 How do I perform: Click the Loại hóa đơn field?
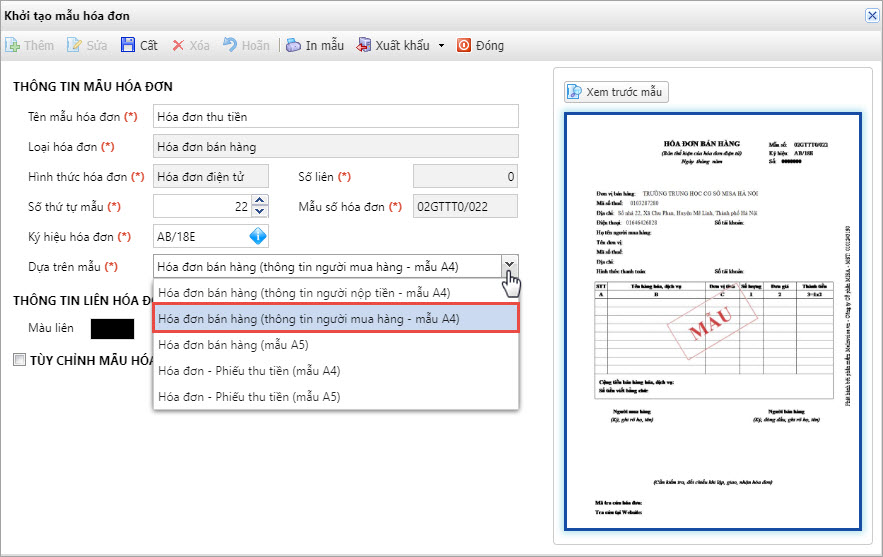tap(336, 146)
